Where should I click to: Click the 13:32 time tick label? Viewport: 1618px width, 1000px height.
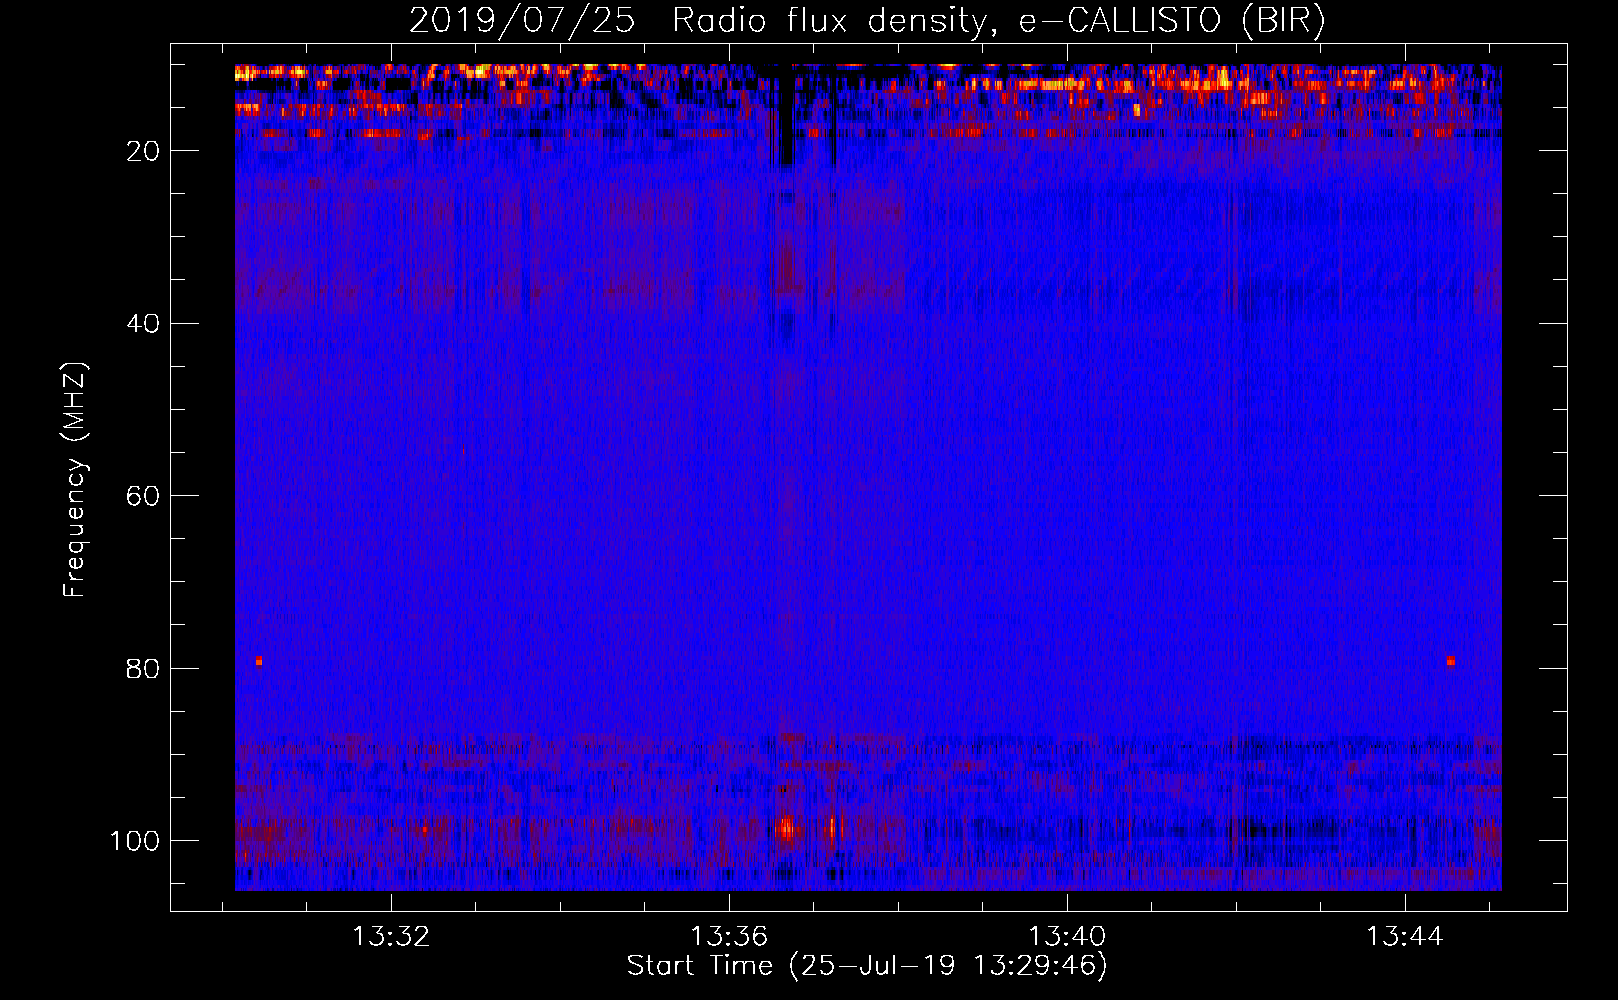(391, 936)
